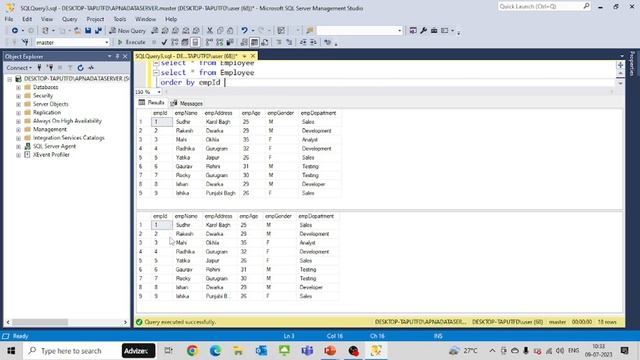640x360 pixels.
Task: Open Microsoft Edge from the taskbar
Action: (215, 351)
